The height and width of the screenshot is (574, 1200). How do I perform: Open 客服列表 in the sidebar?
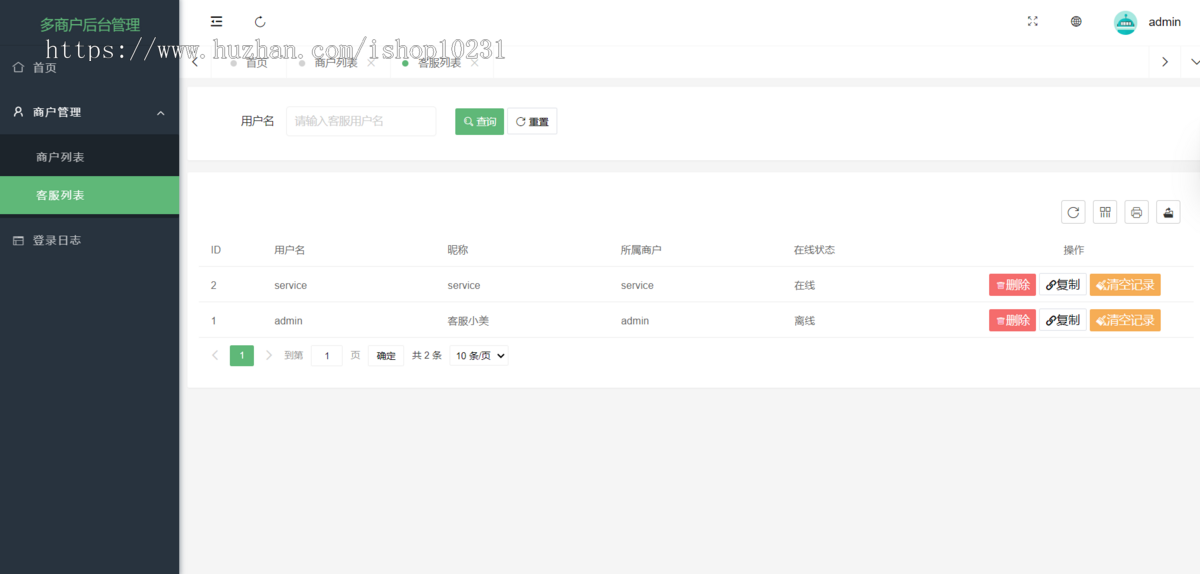pos(90,195)
